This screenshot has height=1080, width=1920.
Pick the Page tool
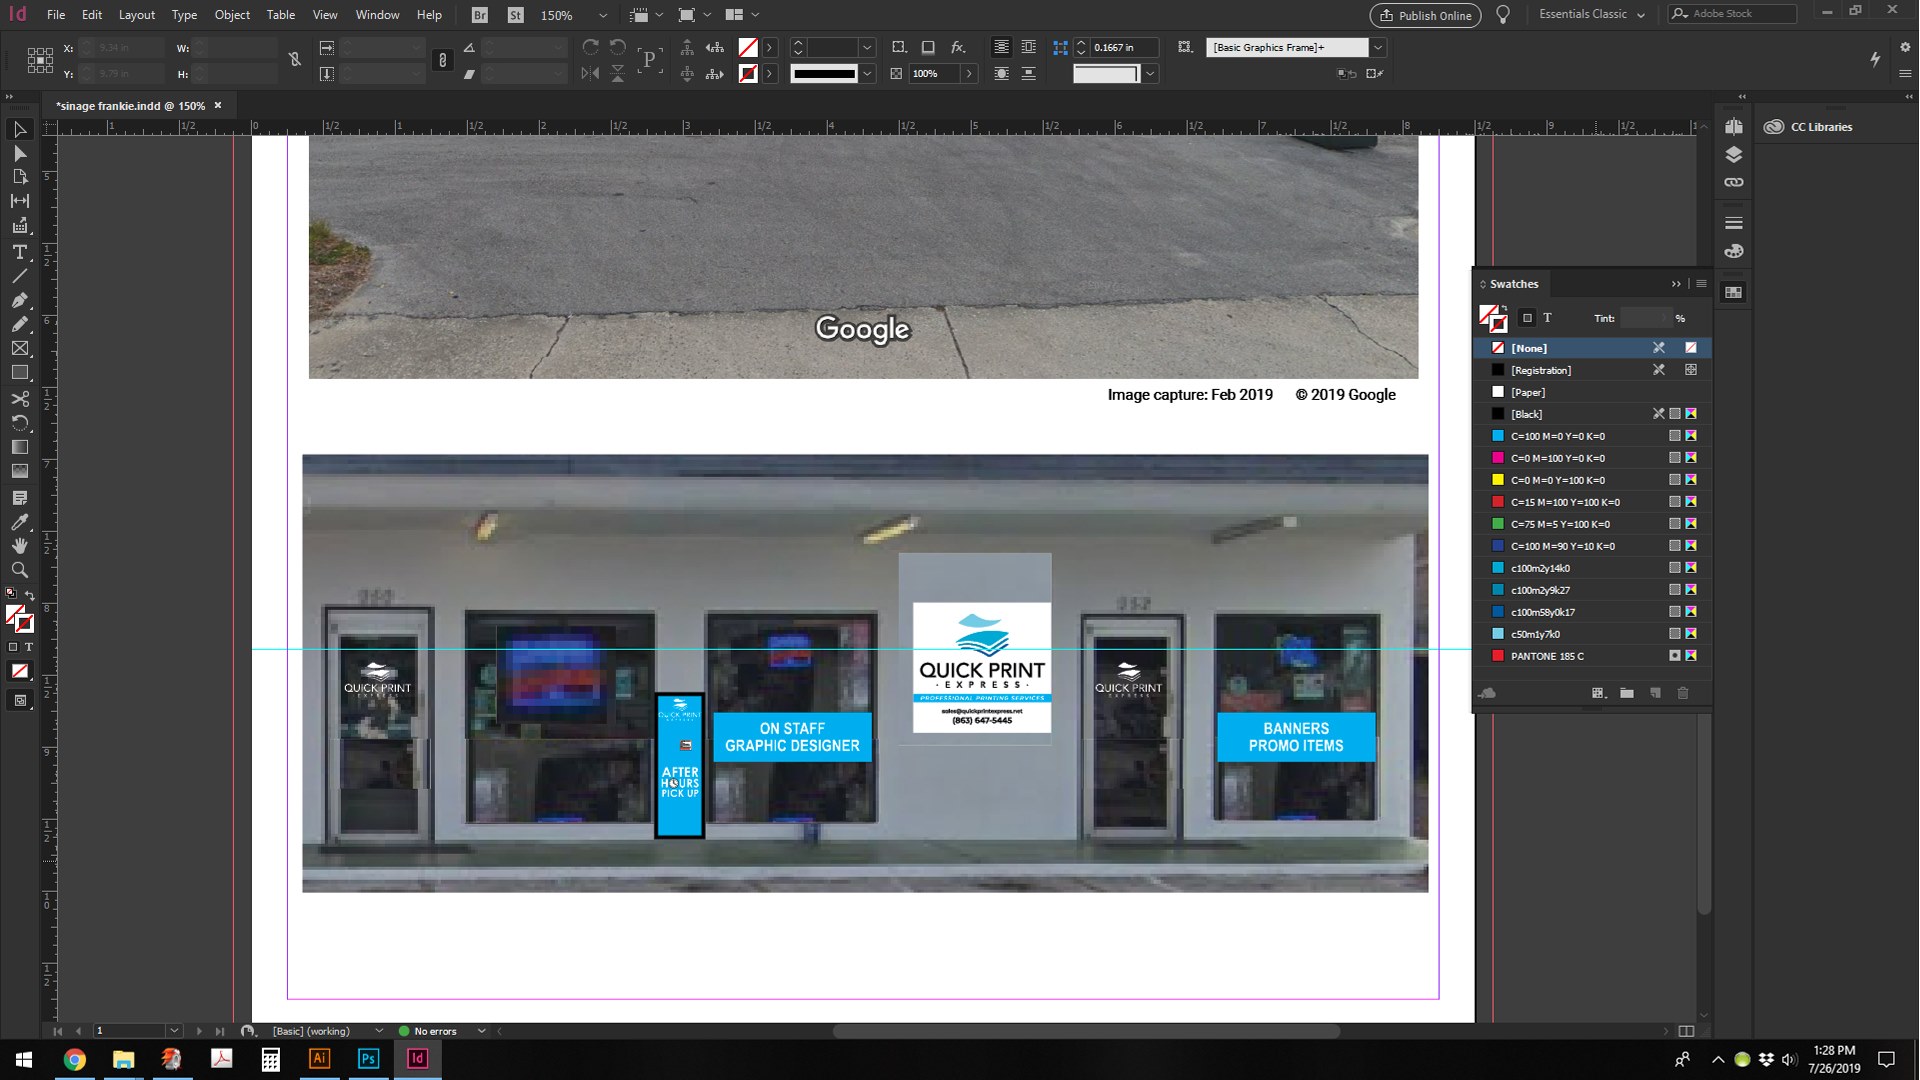tap(19, 177)
